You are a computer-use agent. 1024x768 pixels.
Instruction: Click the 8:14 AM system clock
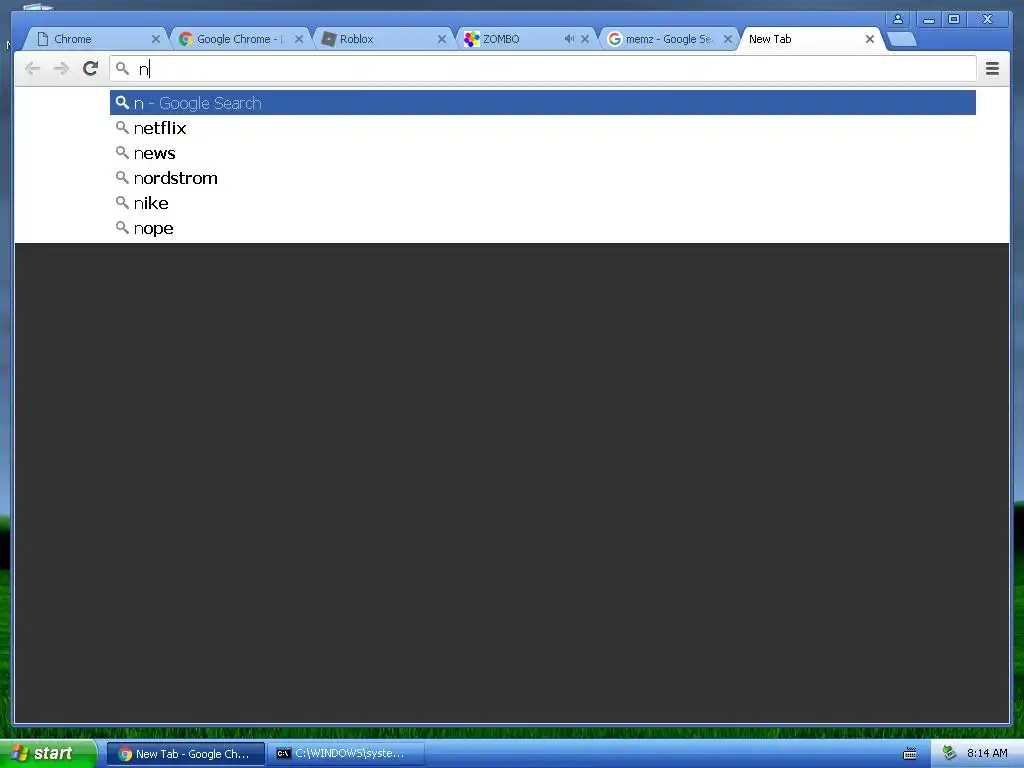click(x=987, y=754)
